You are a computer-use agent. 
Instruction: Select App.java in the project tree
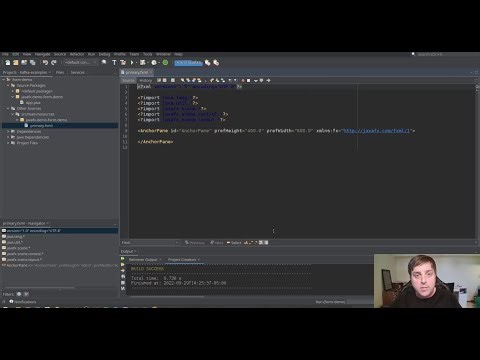click(x=33, y=103)
